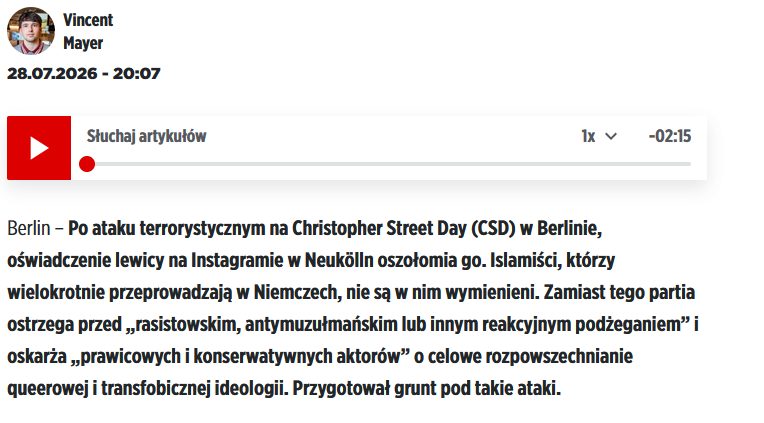This screenshot has width=764, height=423.
Task: Start audio playback with the red play button
Action: (39, 148)
